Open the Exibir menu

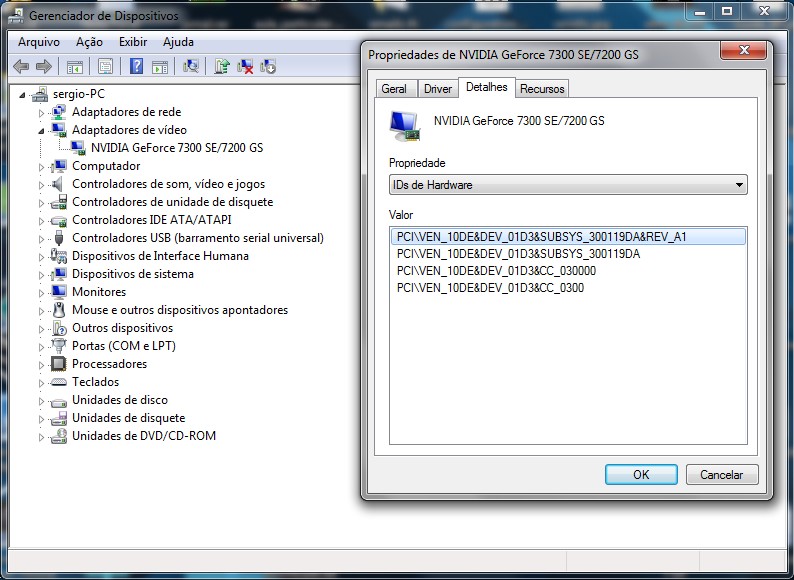point(133,42)
